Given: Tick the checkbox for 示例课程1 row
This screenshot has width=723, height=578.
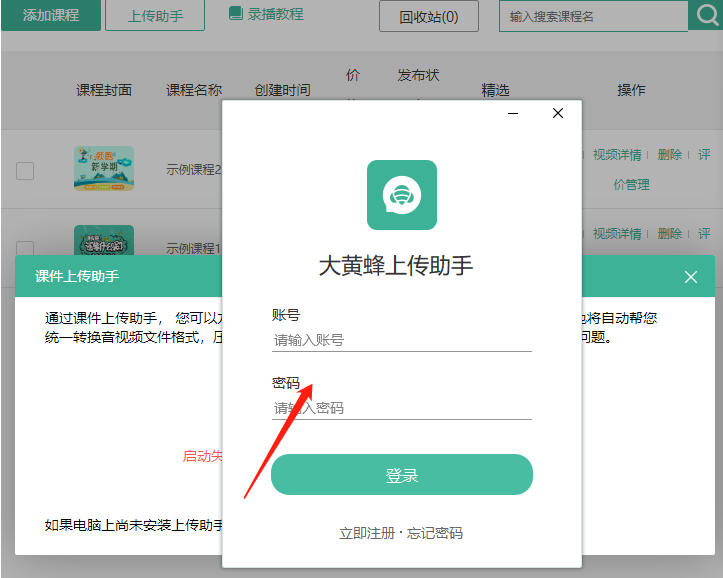Looking at the screenshot, I should pyautogui.click(x=25, y=247).
